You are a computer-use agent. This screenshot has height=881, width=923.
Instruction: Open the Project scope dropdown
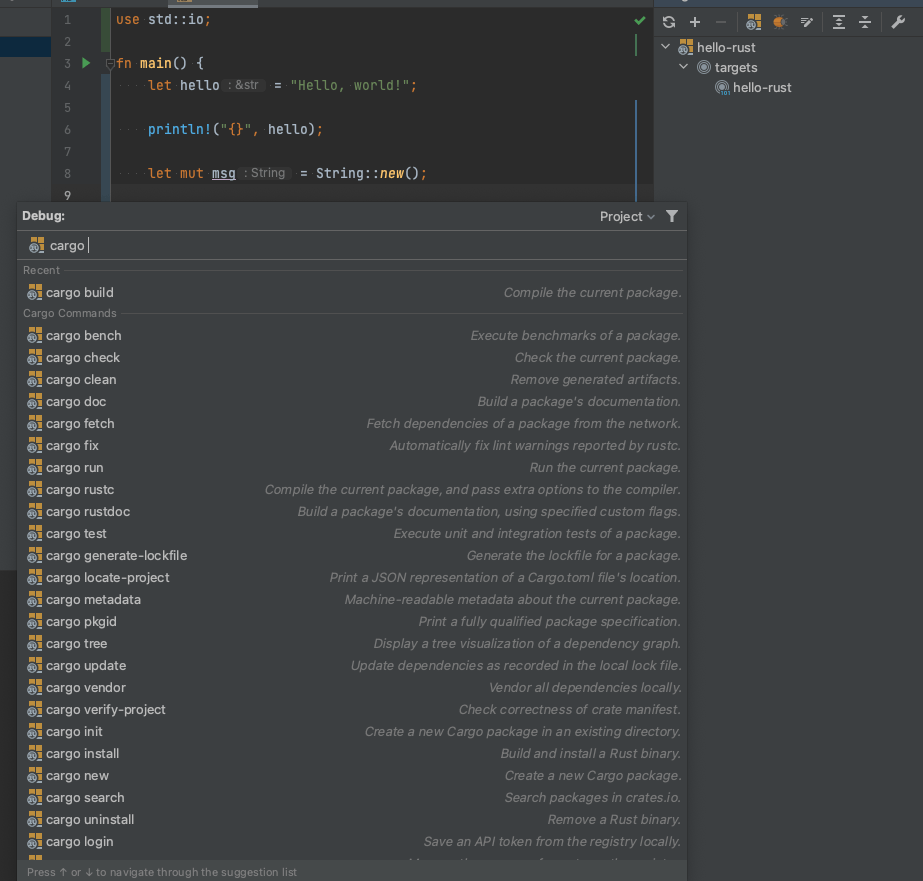click(x=627, y=217)
